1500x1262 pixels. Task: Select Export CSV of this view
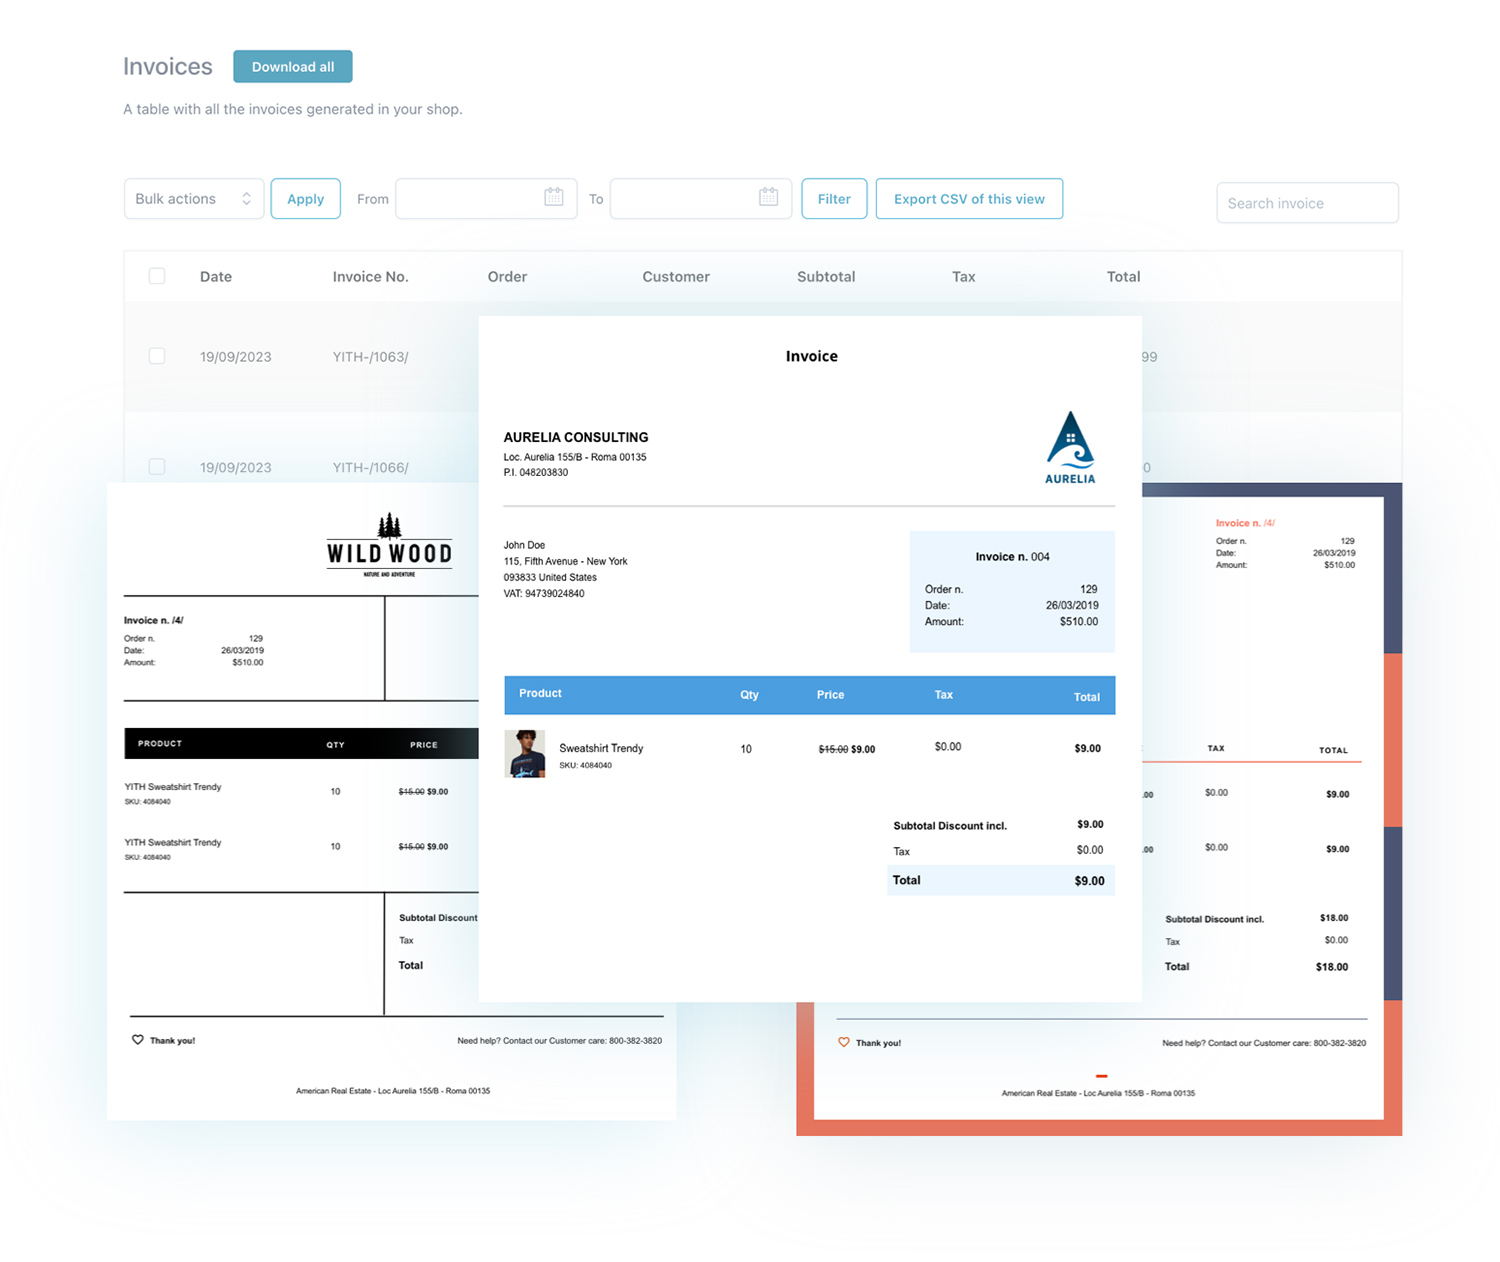tap(968, 198)
